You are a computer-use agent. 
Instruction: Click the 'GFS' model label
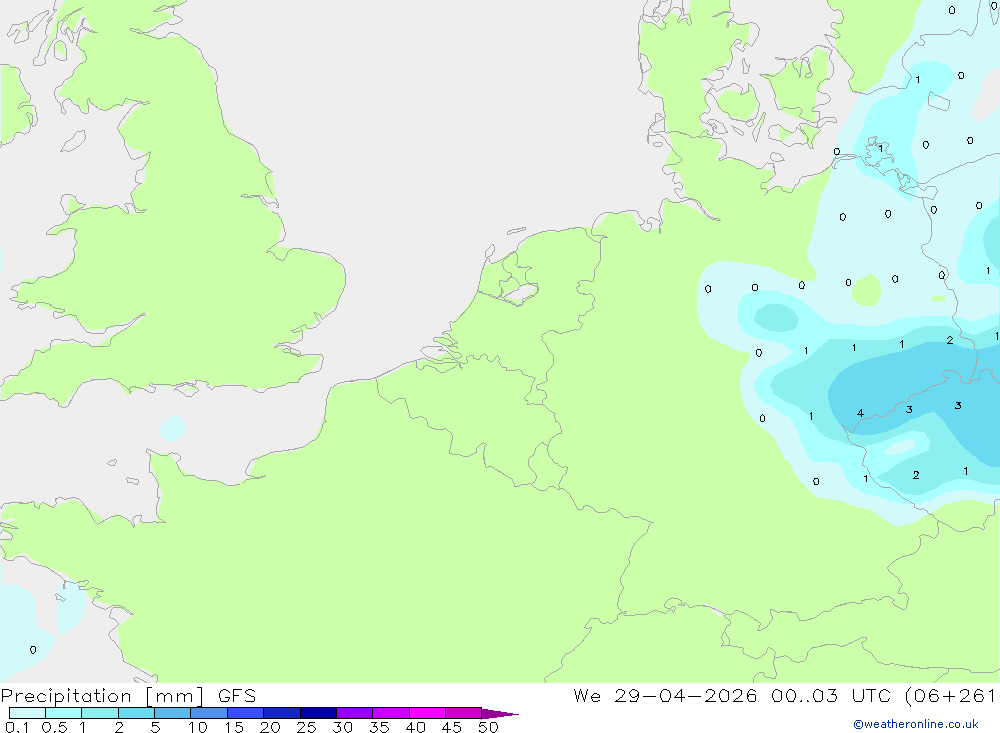pos(237,696)
